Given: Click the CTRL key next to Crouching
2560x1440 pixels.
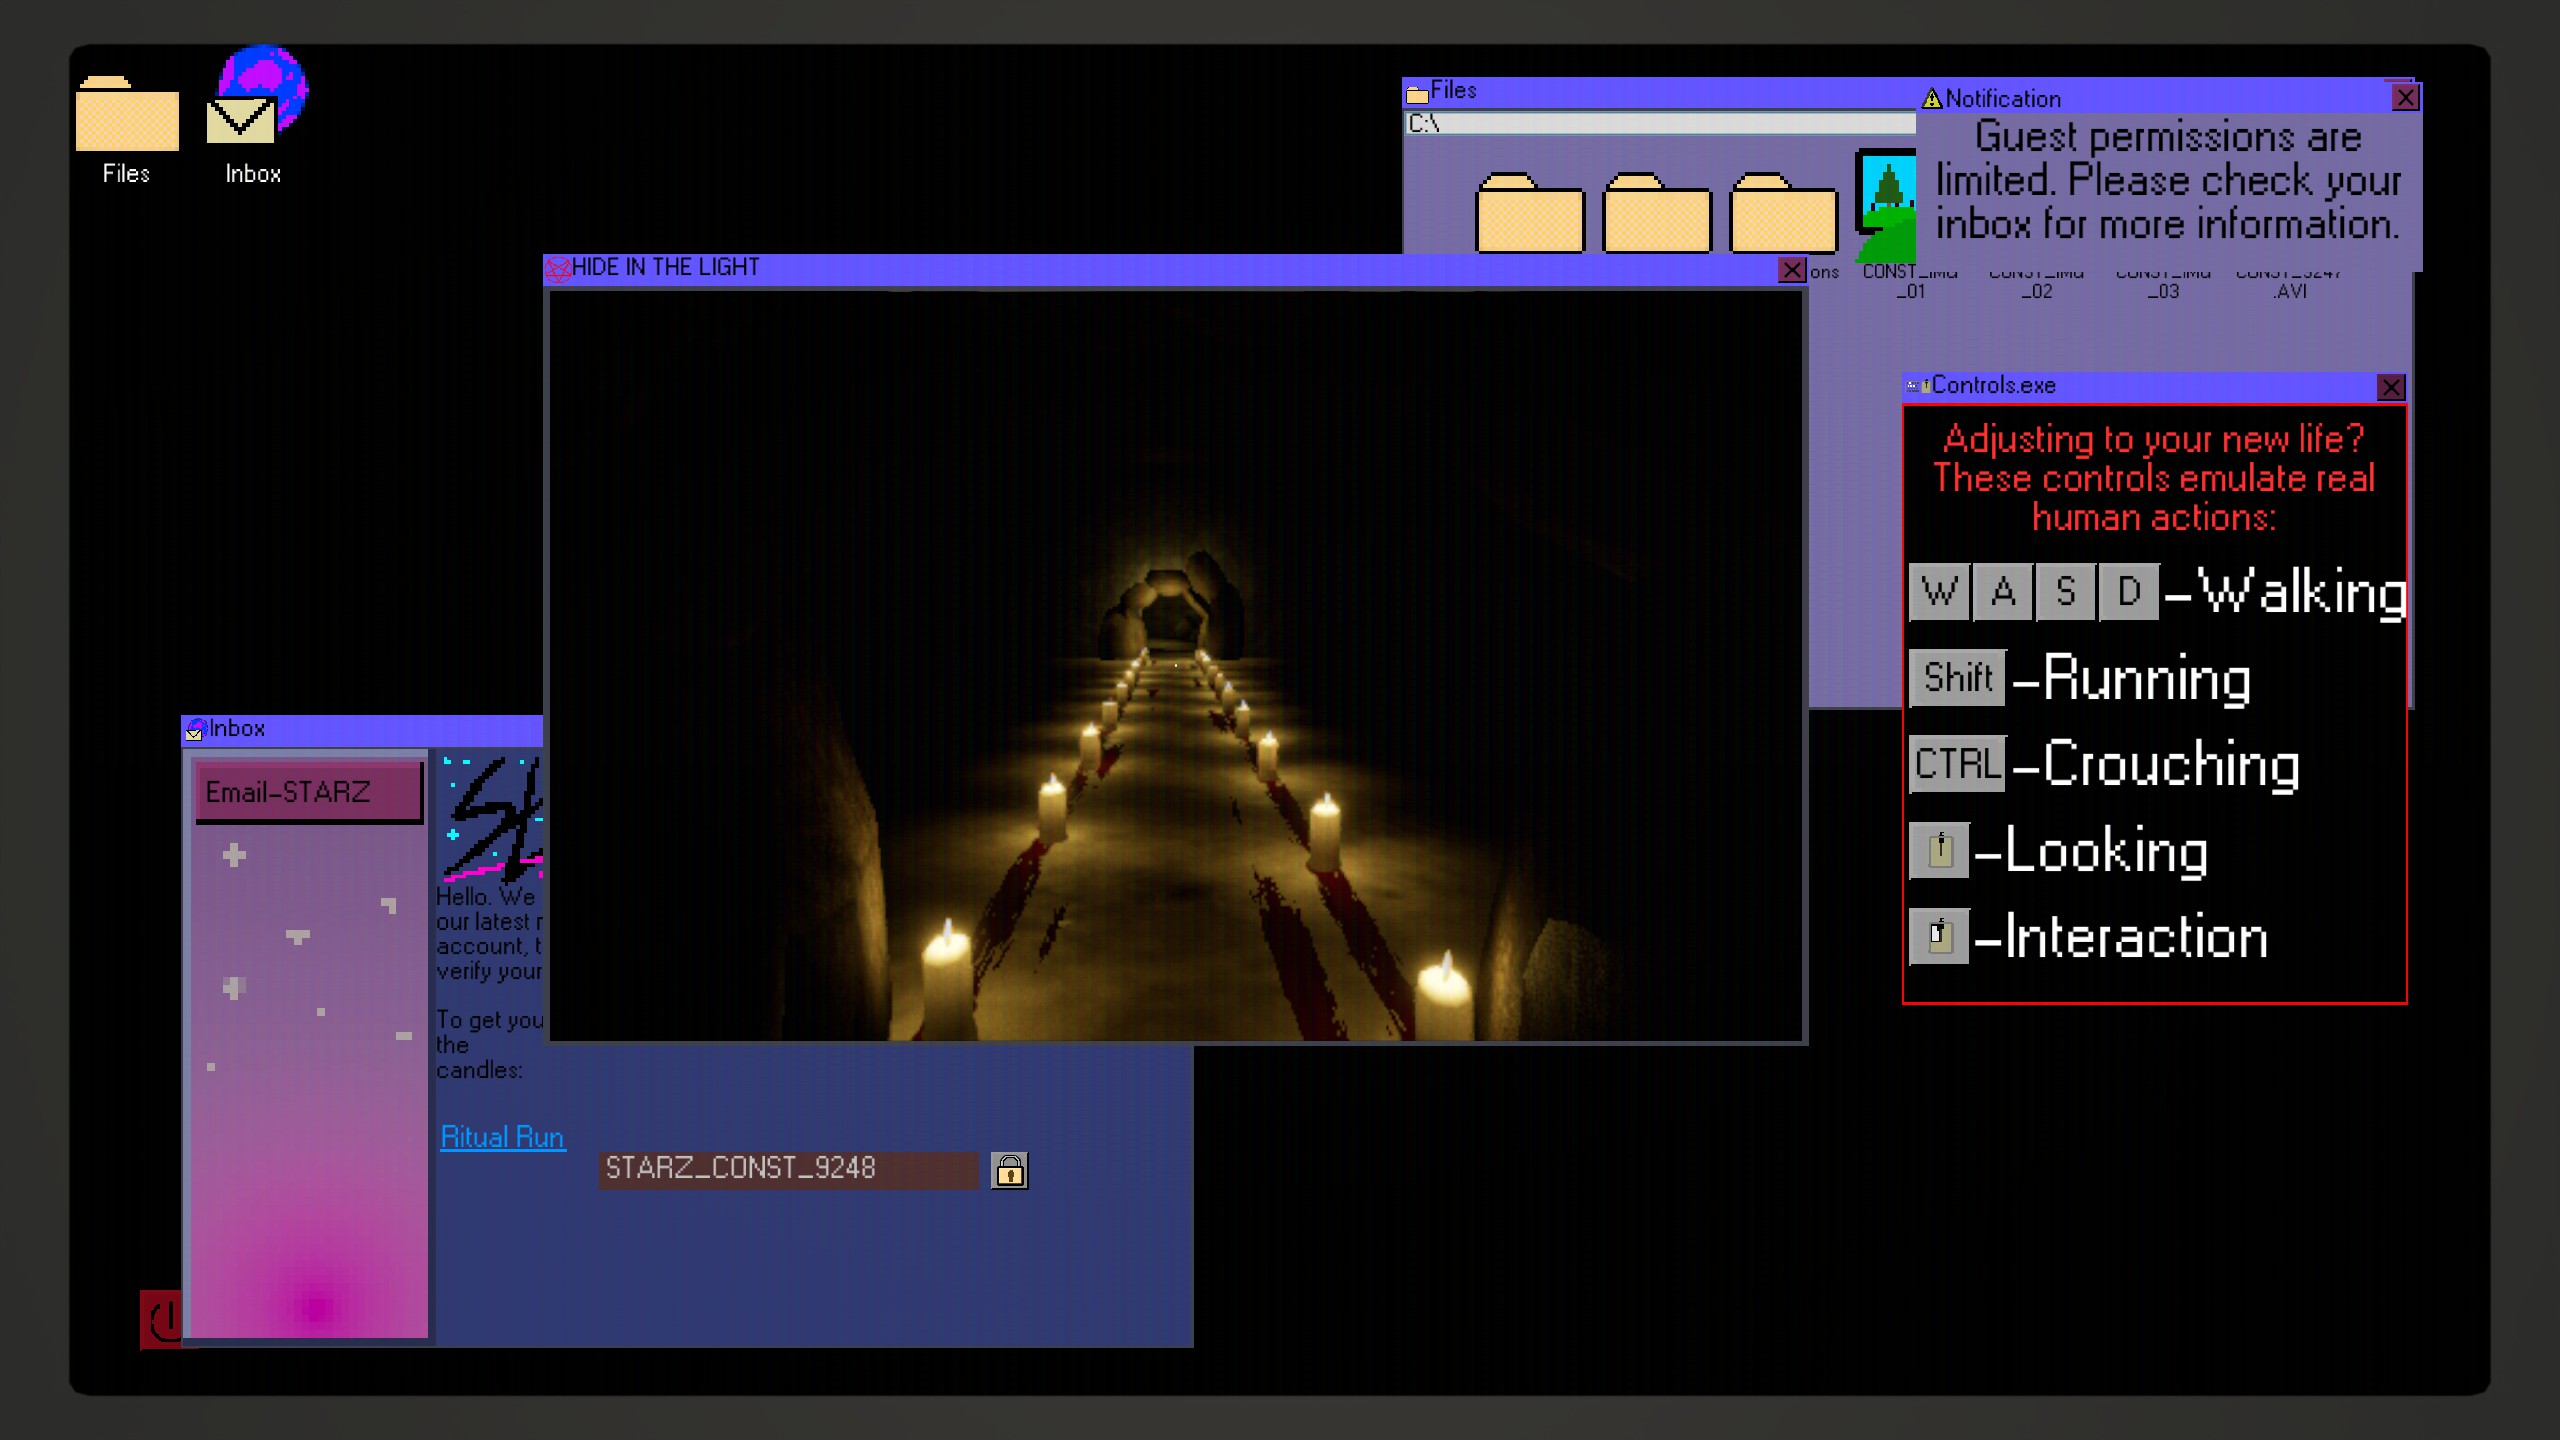Looking at the screenshot, I should 1957,764.
